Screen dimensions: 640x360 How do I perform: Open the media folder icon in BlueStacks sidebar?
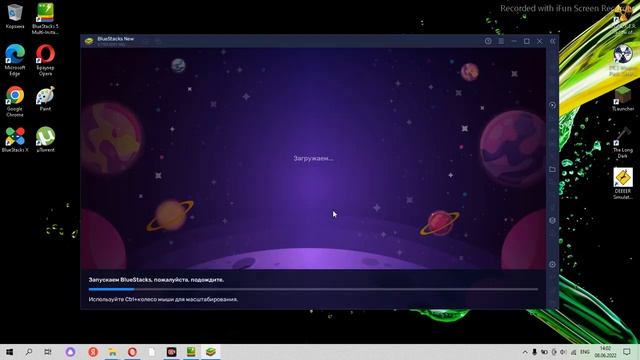coord(552,169)
